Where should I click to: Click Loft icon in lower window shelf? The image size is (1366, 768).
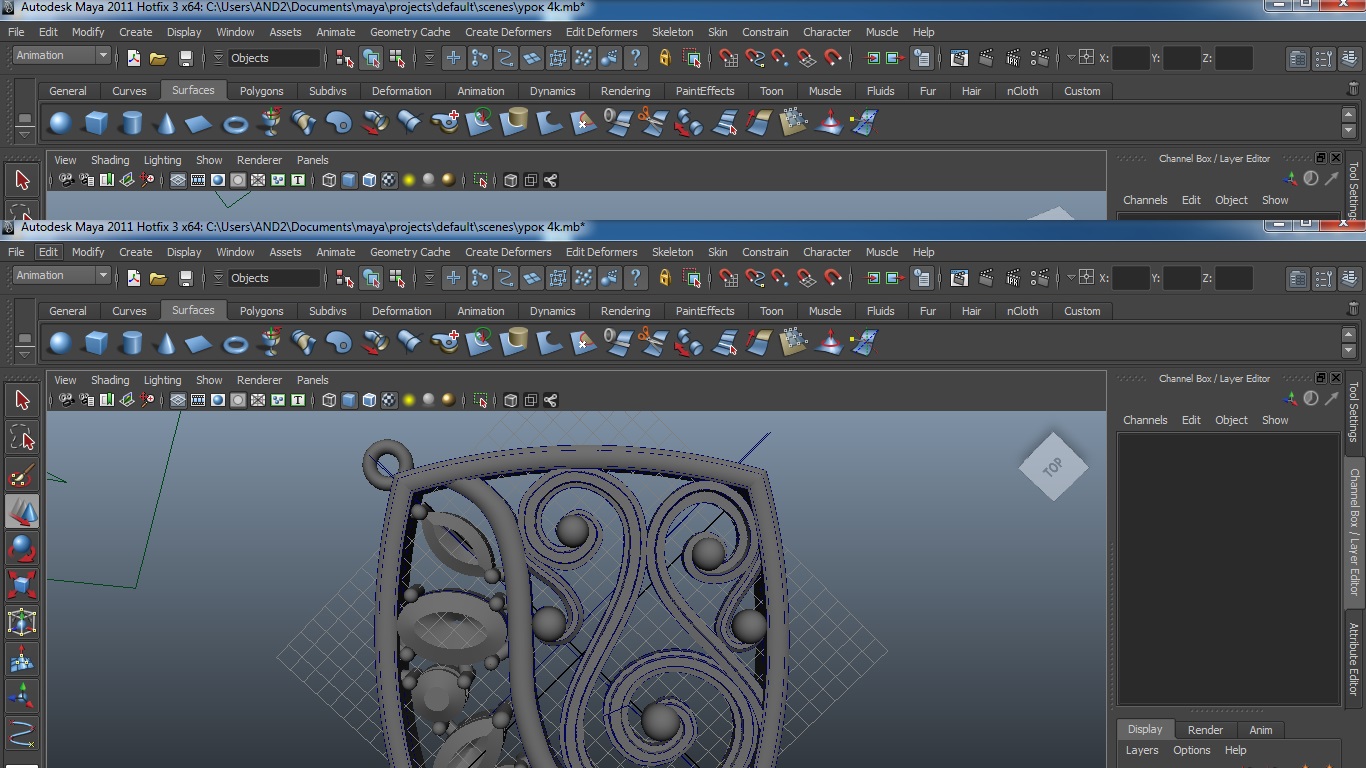[x=304, y=343]
